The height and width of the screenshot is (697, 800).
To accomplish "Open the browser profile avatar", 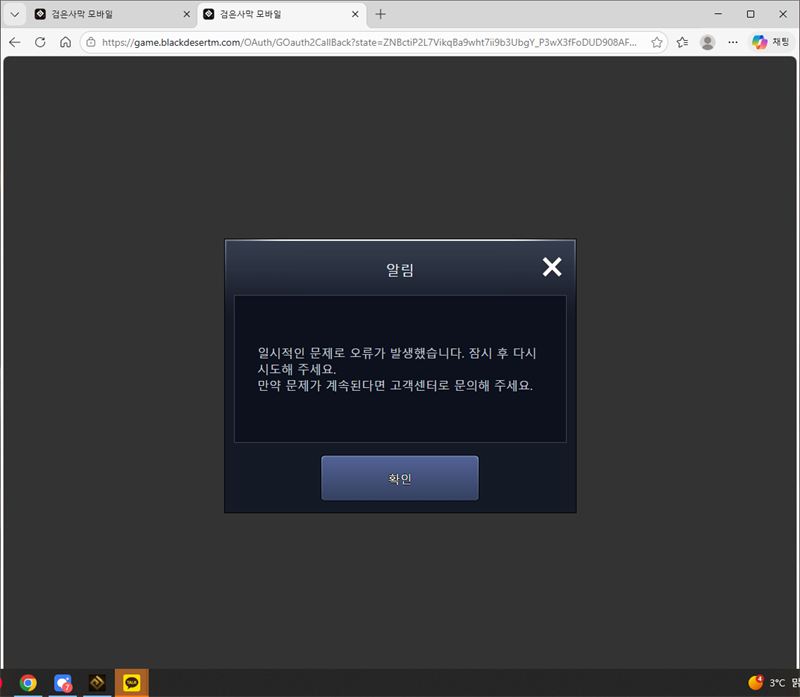I will 708,42.
